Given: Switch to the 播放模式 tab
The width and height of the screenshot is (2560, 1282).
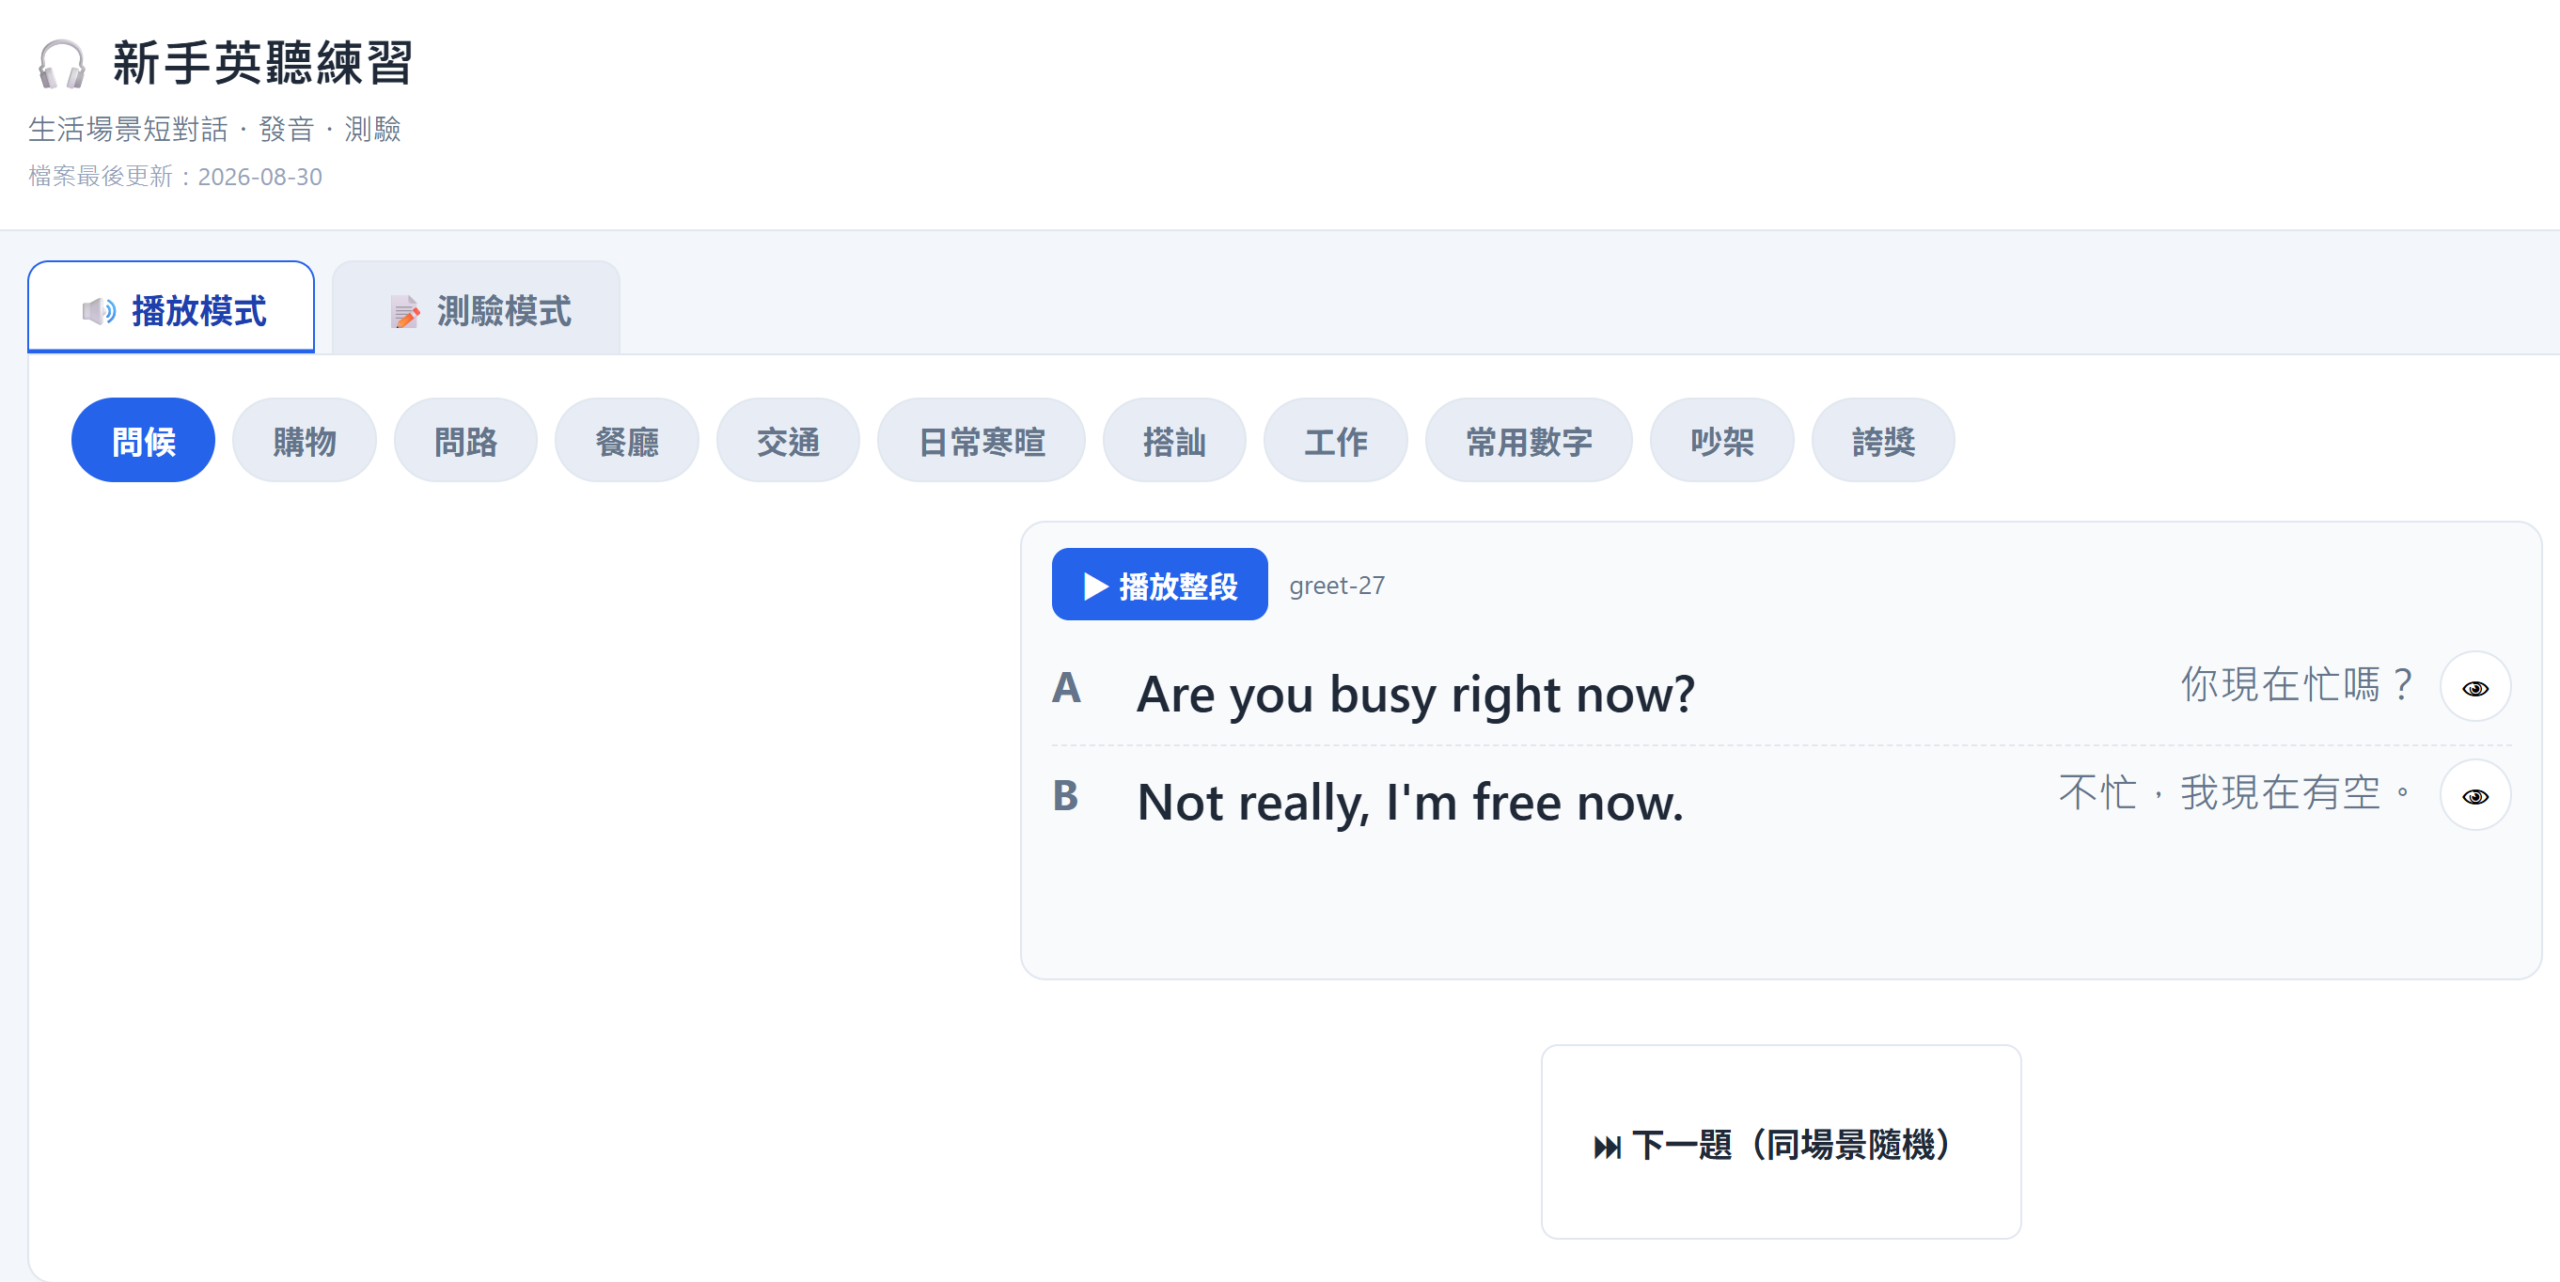Looking at the screenshot, I should point(171,309).
